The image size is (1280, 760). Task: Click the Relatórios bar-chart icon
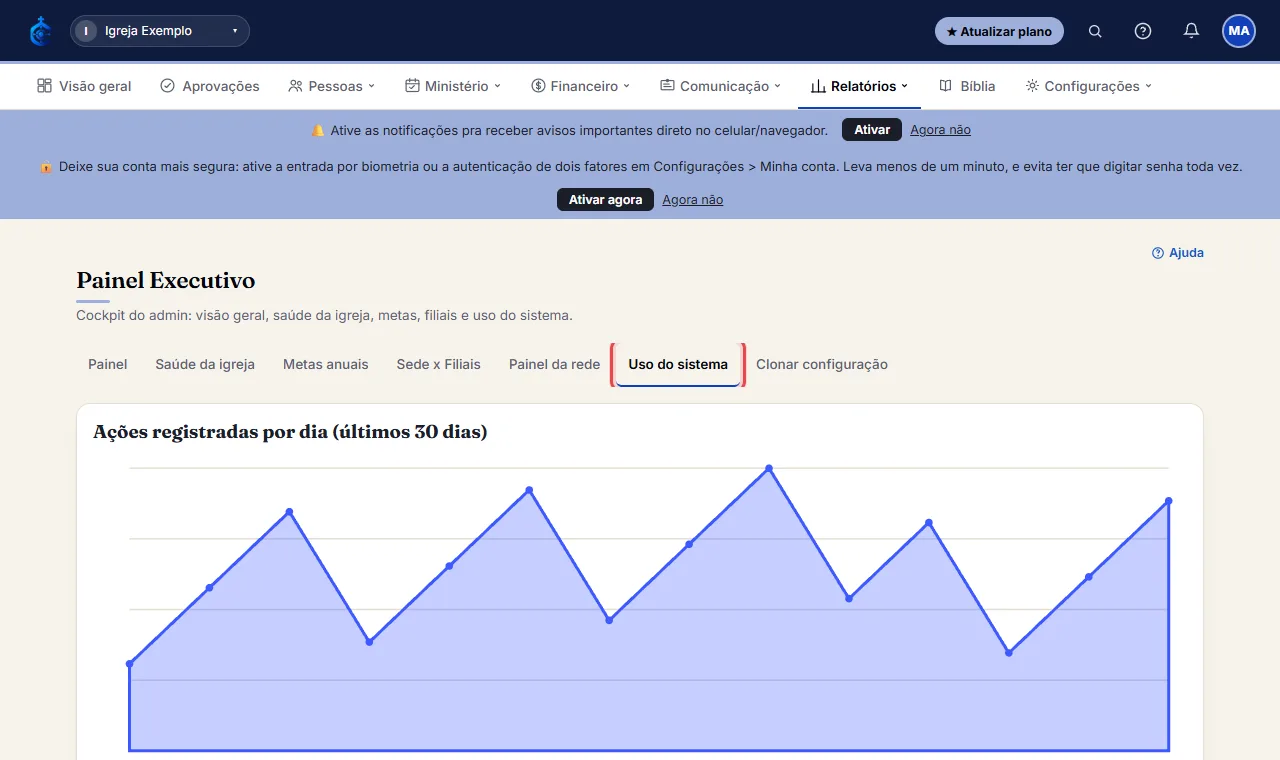point(818,86)
